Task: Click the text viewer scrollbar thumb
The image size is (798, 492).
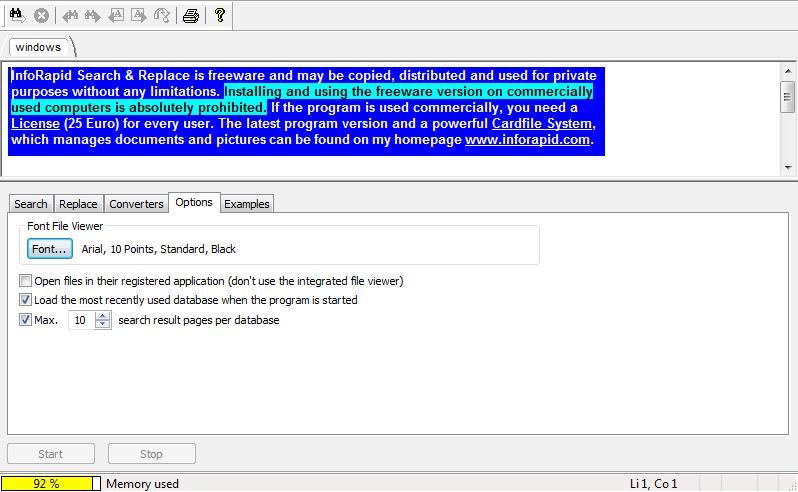Action: click(x=787, y=97)
